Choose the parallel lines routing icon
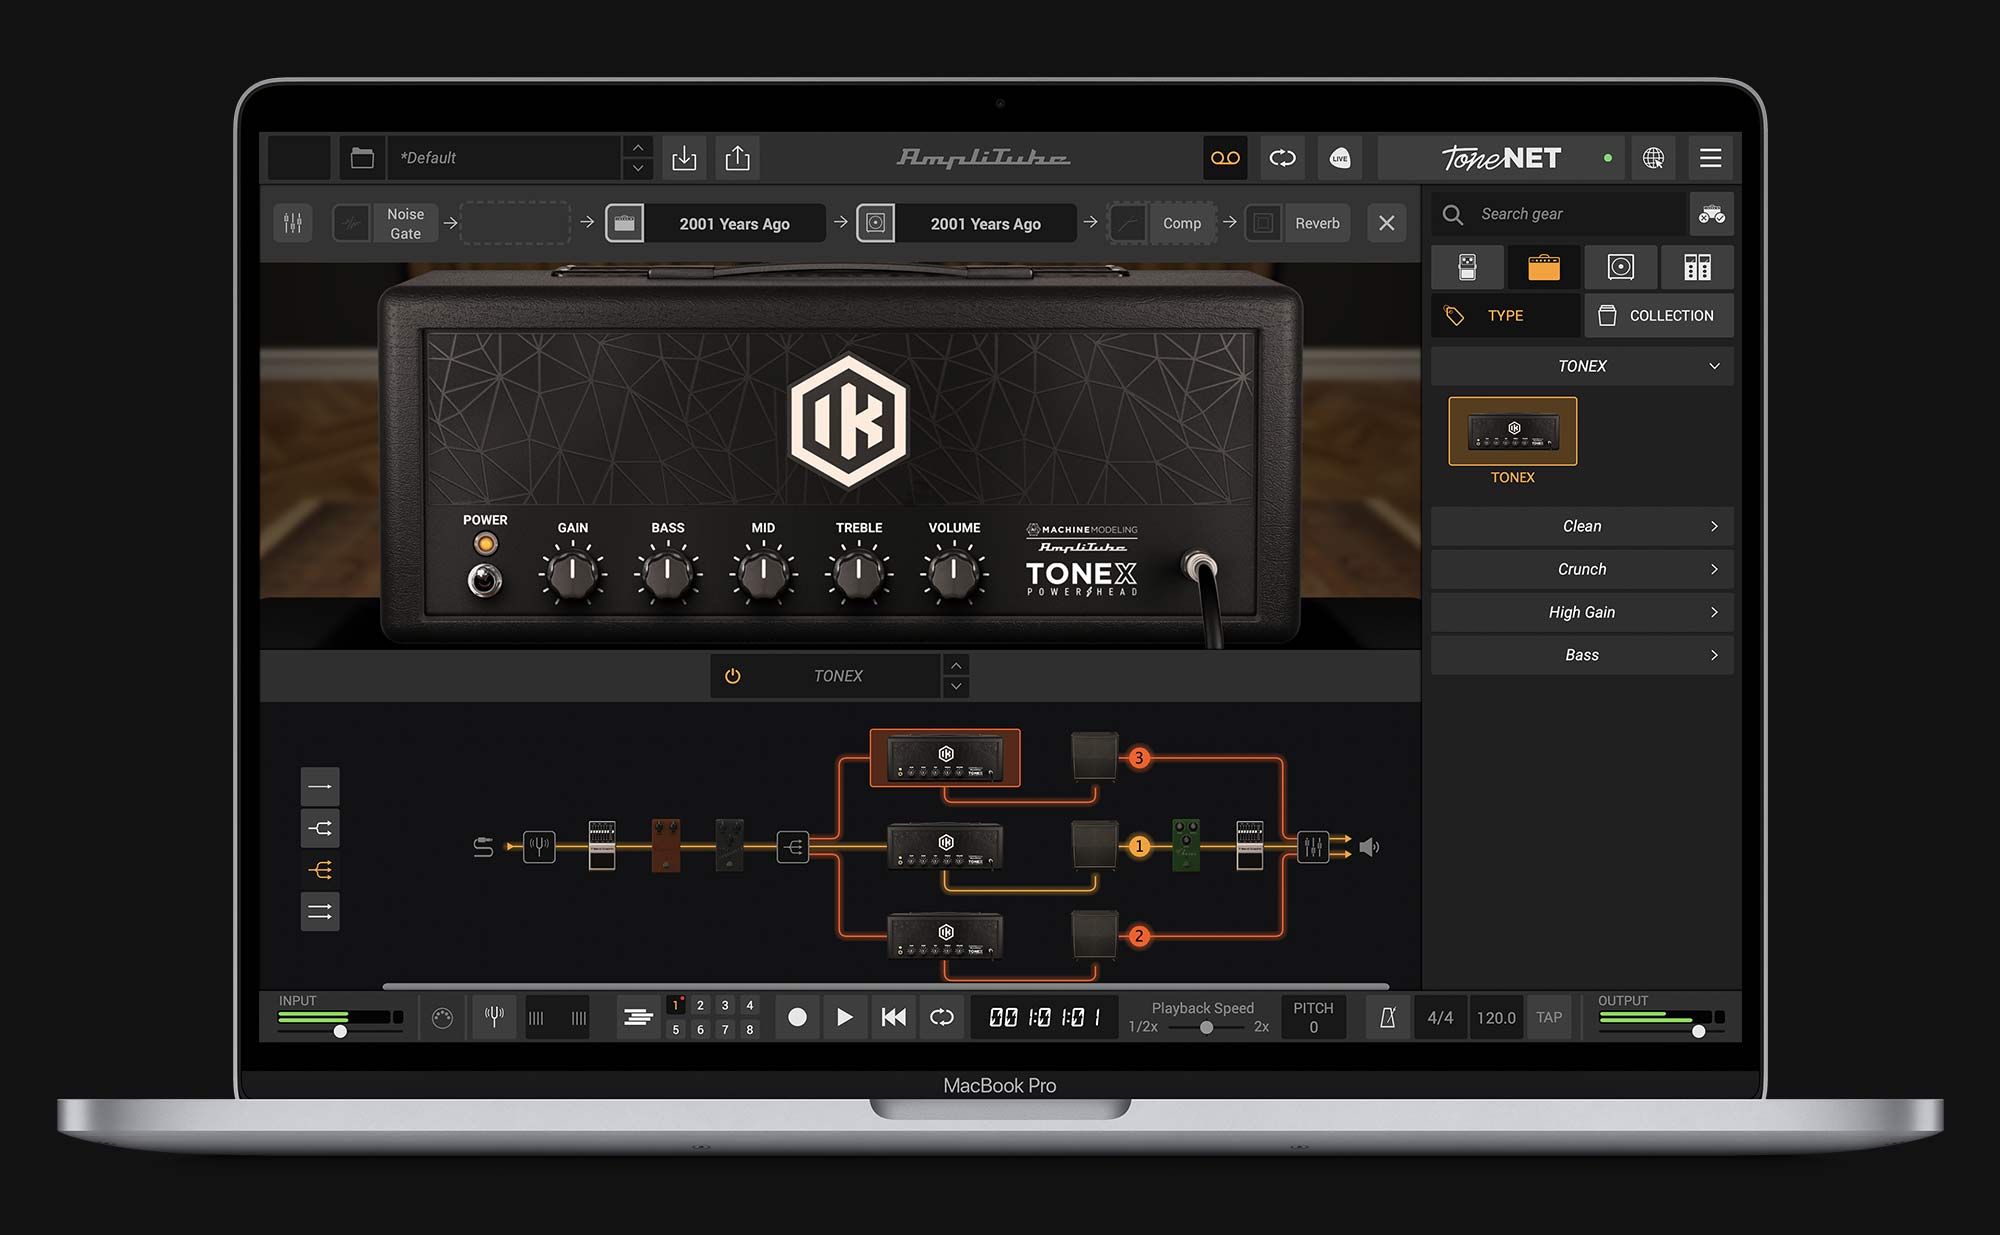The width and height of the screenshot is (2000, 1235). tap(320, 912)
